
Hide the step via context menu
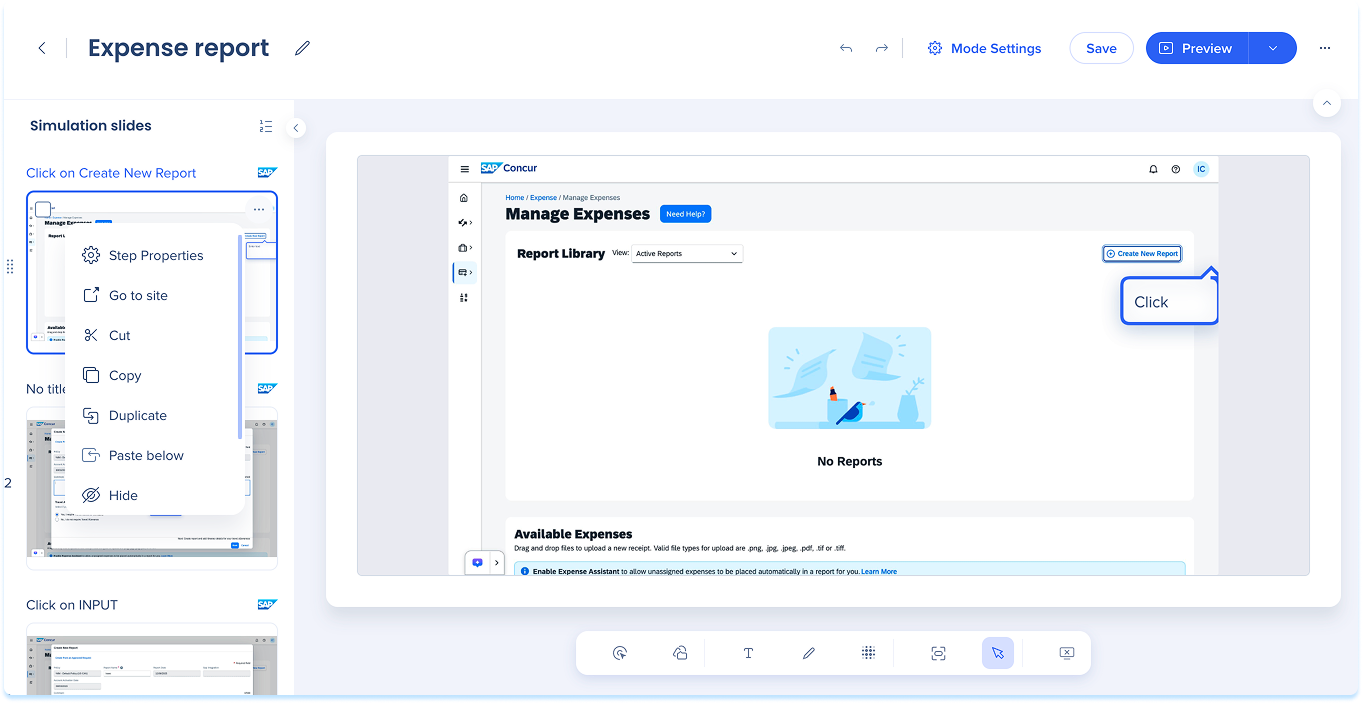122,495
